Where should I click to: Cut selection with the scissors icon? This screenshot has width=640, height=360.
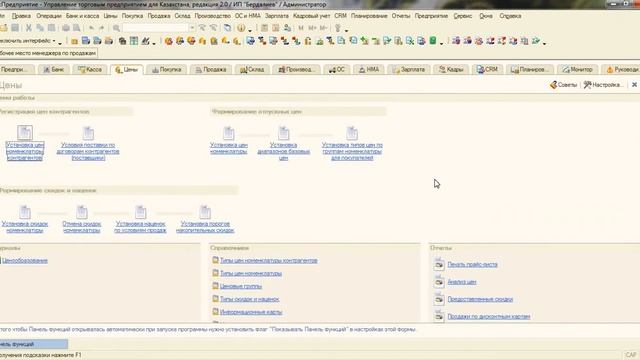click(29, 28)
